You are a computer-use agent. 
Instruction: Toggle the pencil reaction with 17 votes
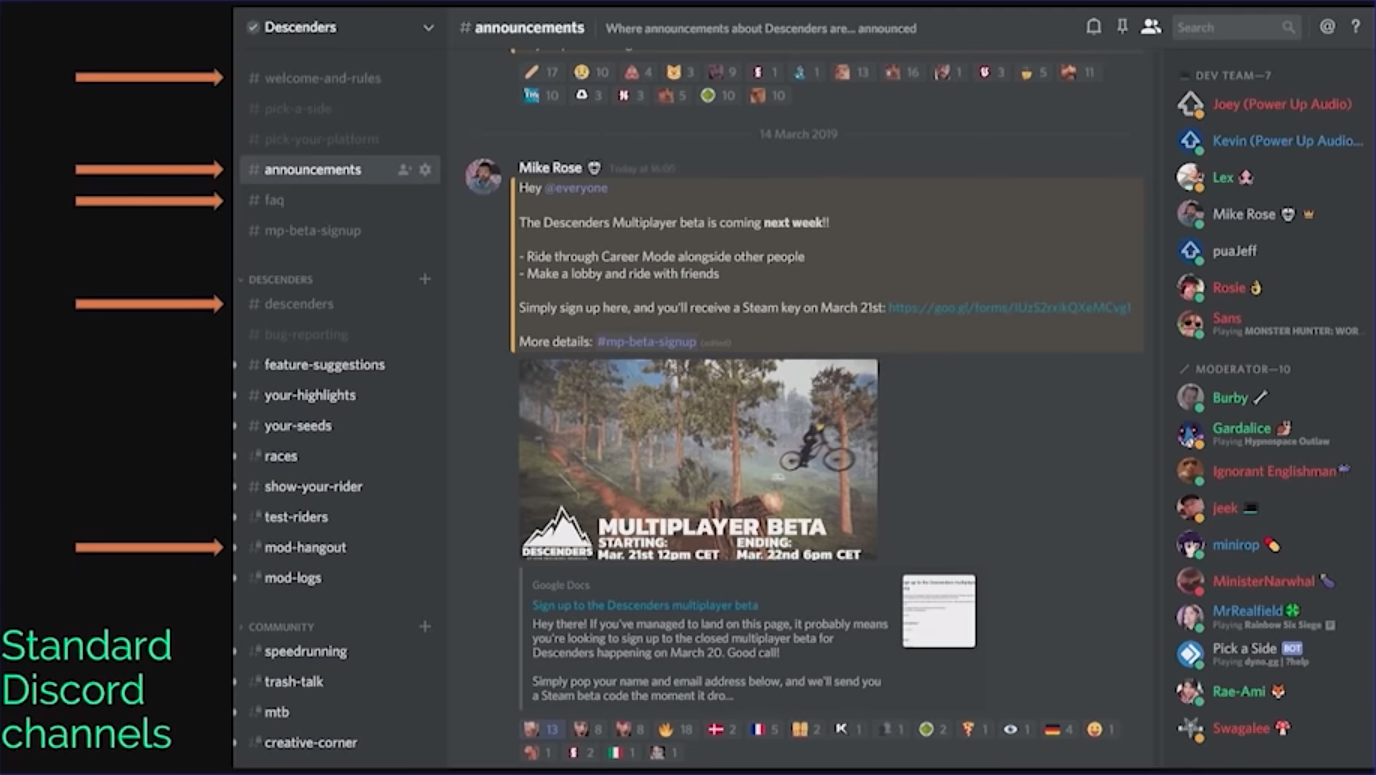point(541,72)
